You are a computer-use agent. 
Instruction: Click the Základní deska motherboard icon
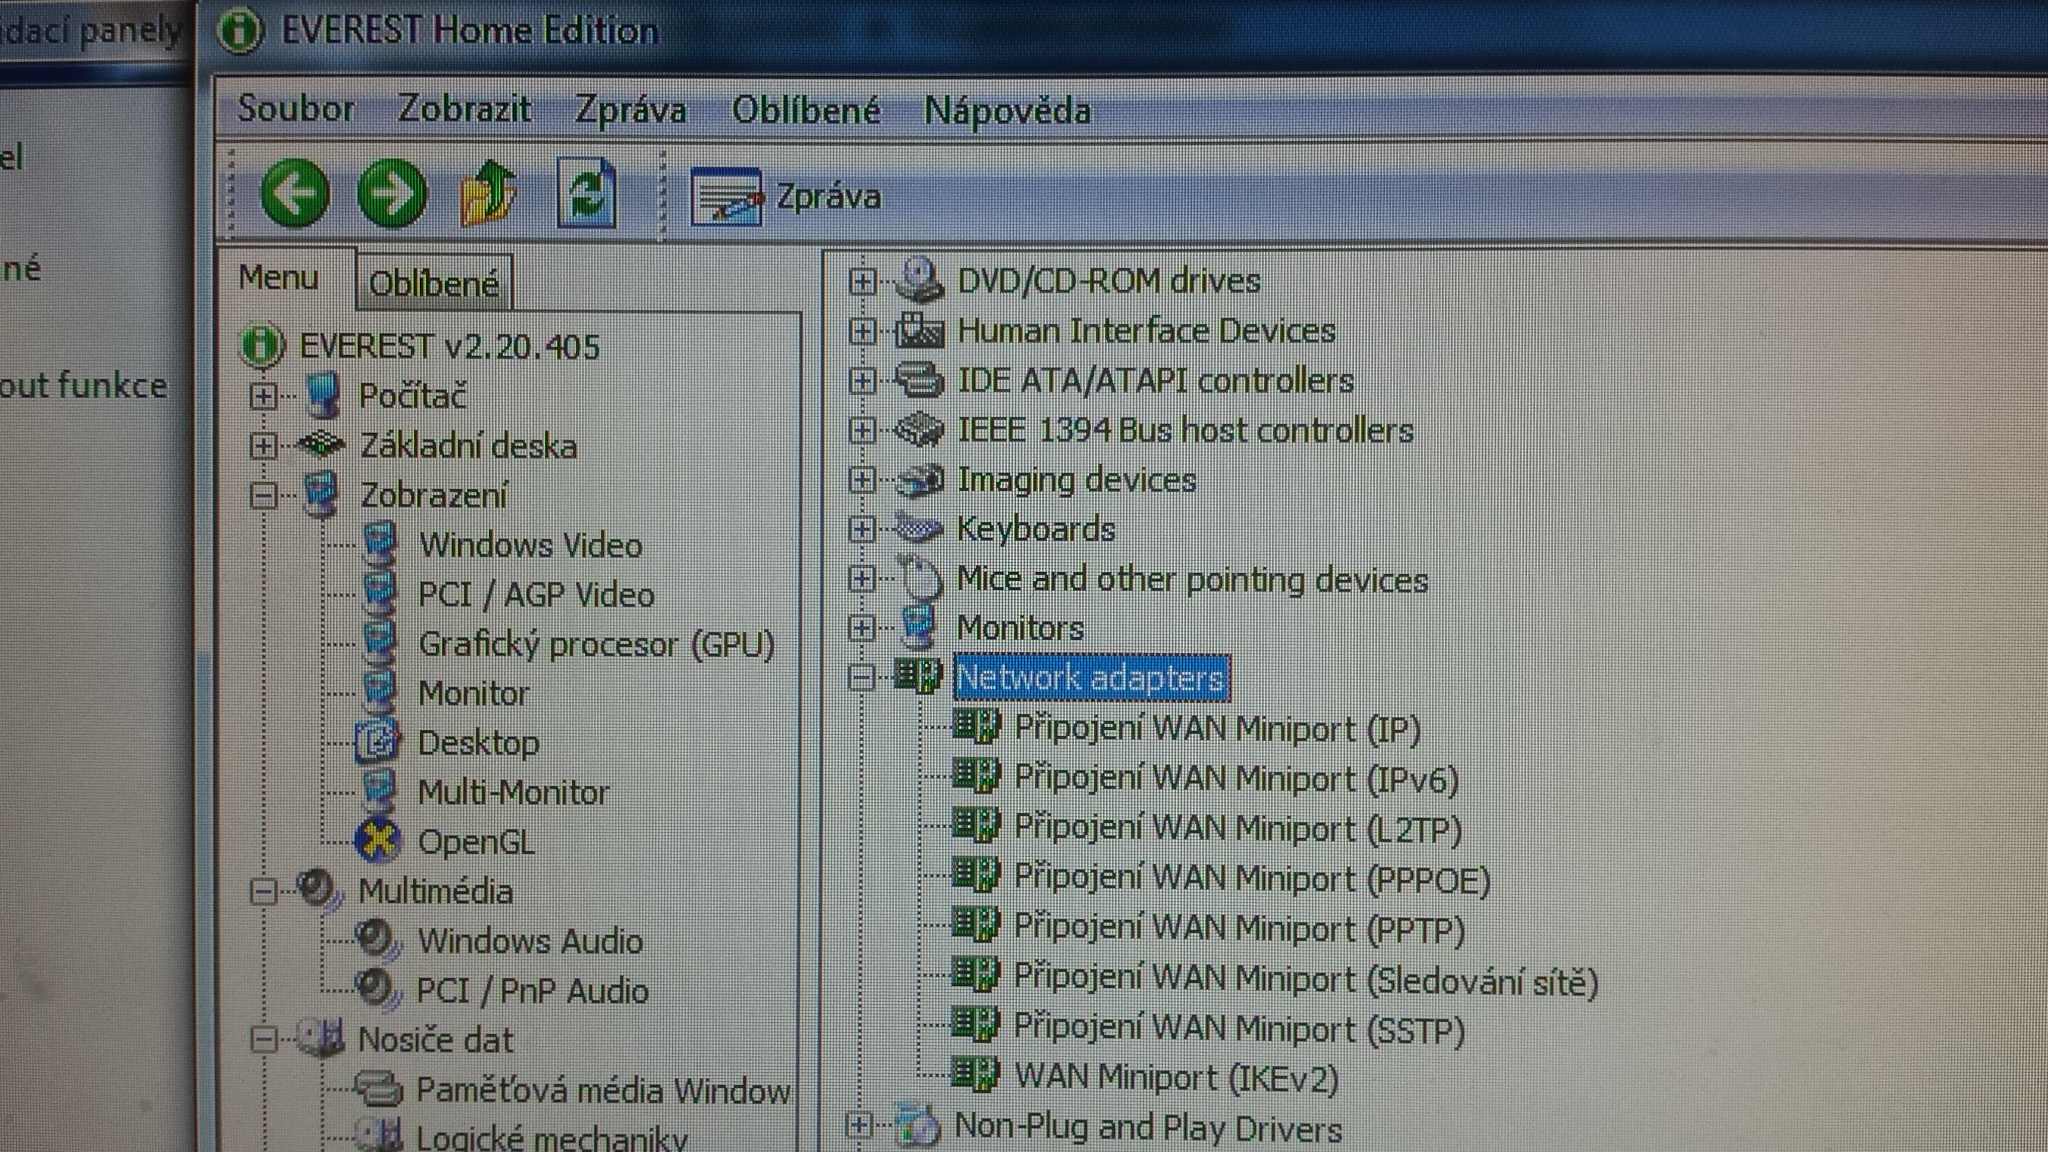322,444
